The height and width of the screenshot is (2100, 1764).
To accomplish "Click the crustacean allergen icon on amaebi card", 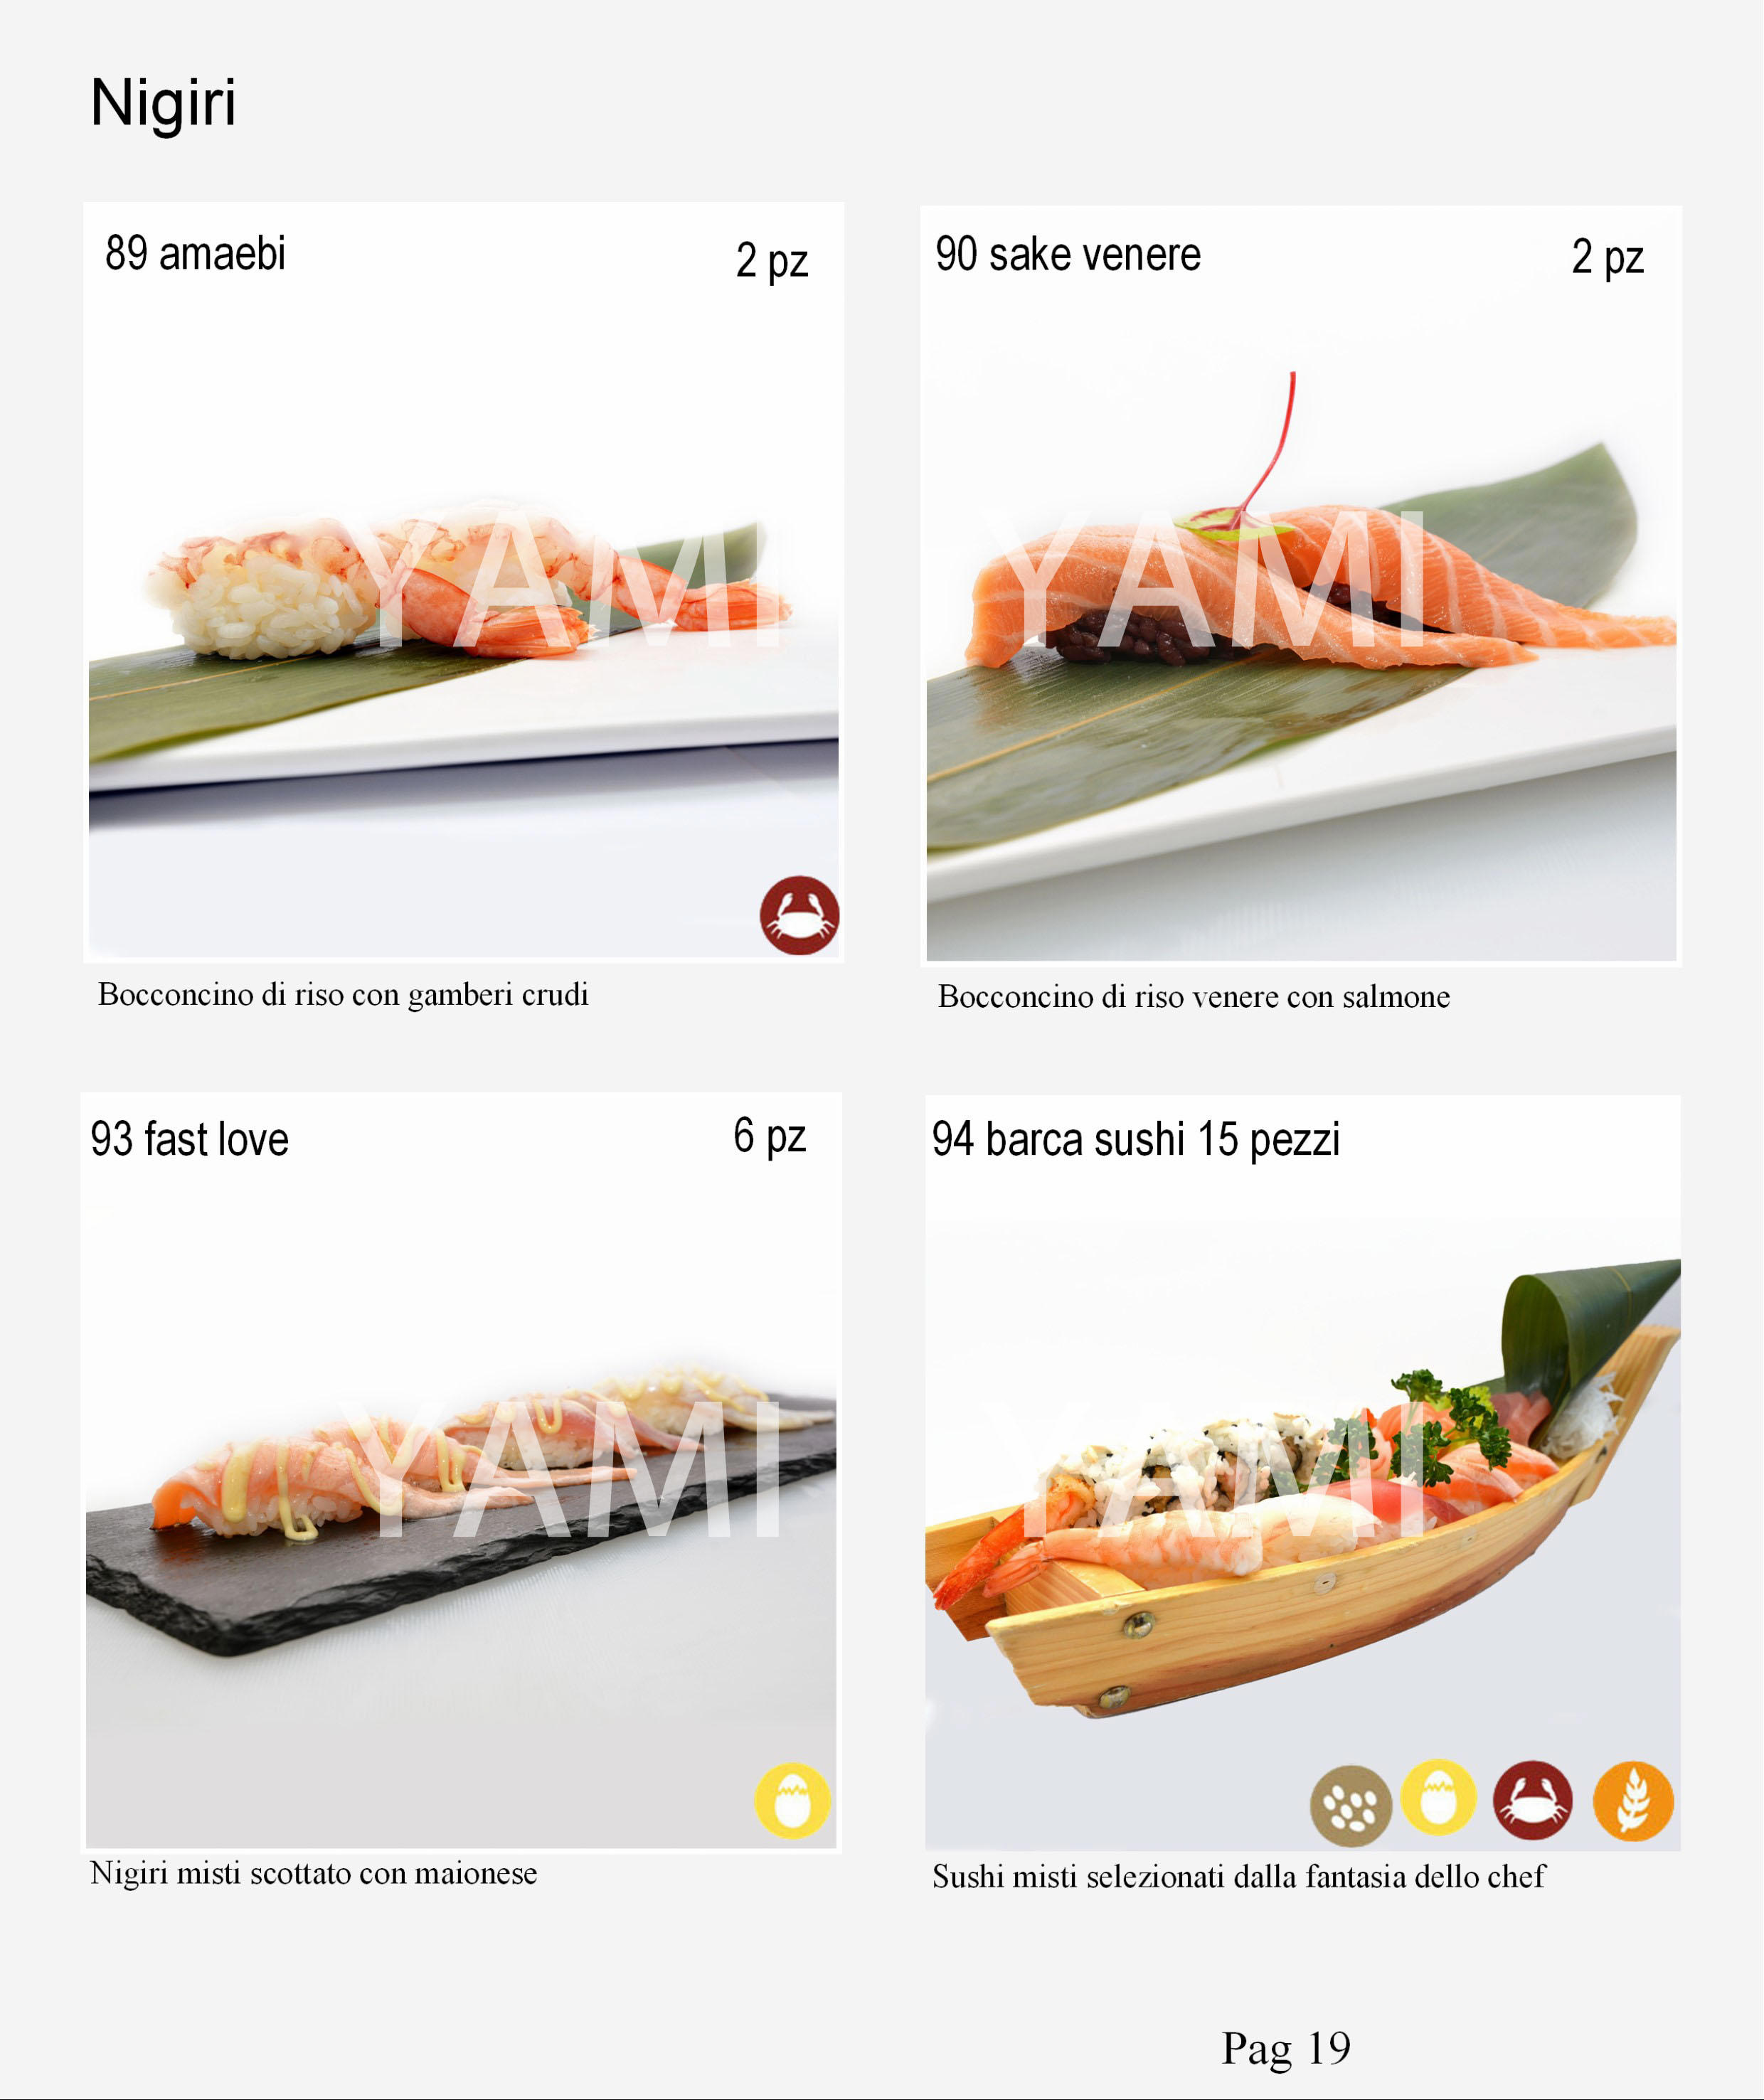I will point(799,915).
